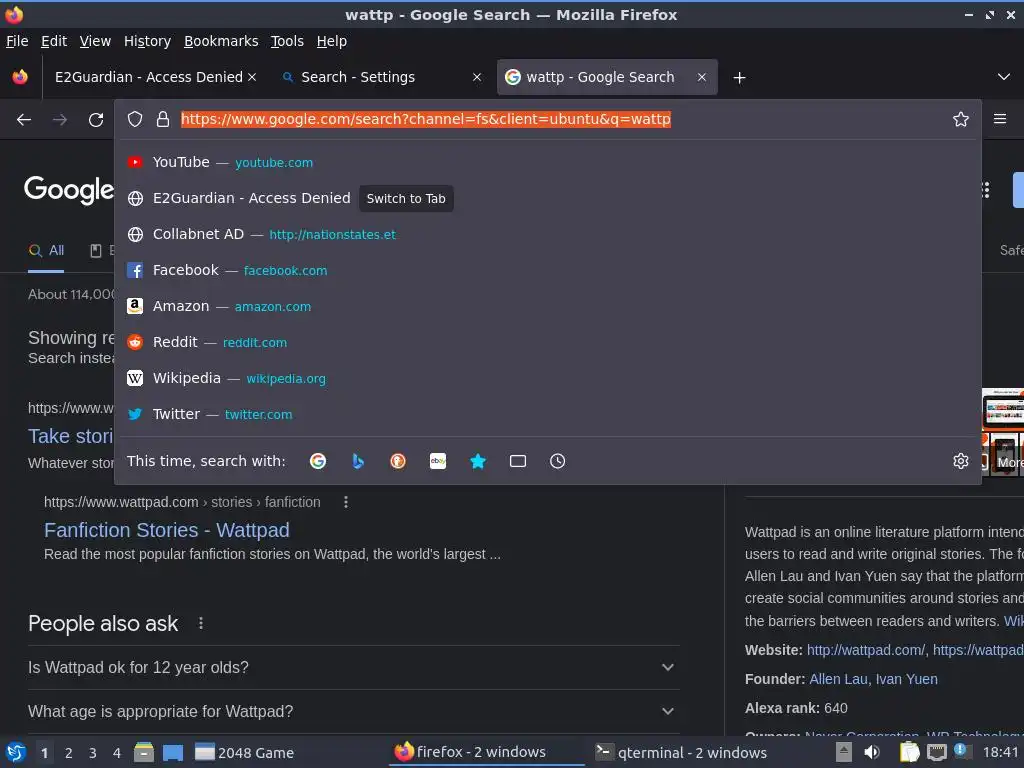Open the History menu

point(147,41)
